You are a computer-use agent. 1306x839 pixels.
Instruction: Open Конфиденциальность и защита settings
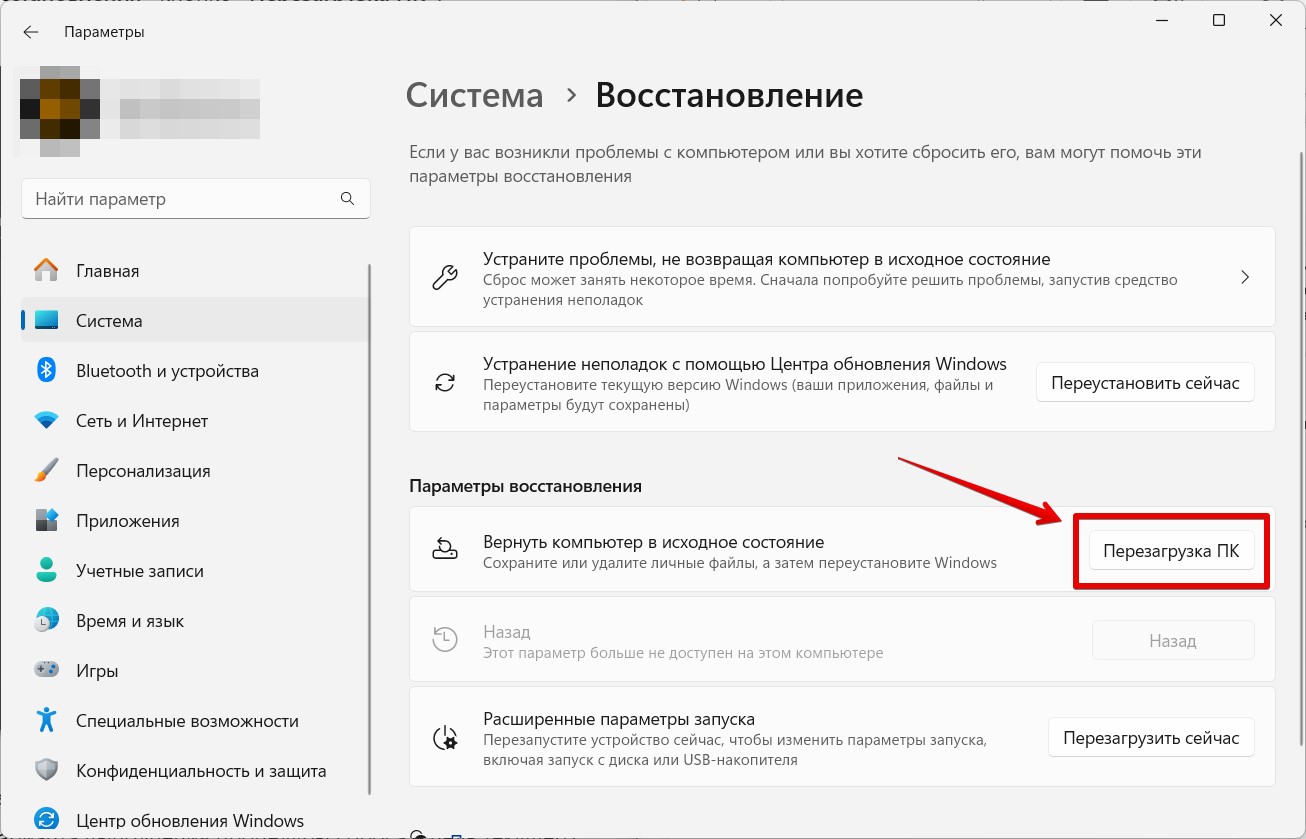[195, 771]
